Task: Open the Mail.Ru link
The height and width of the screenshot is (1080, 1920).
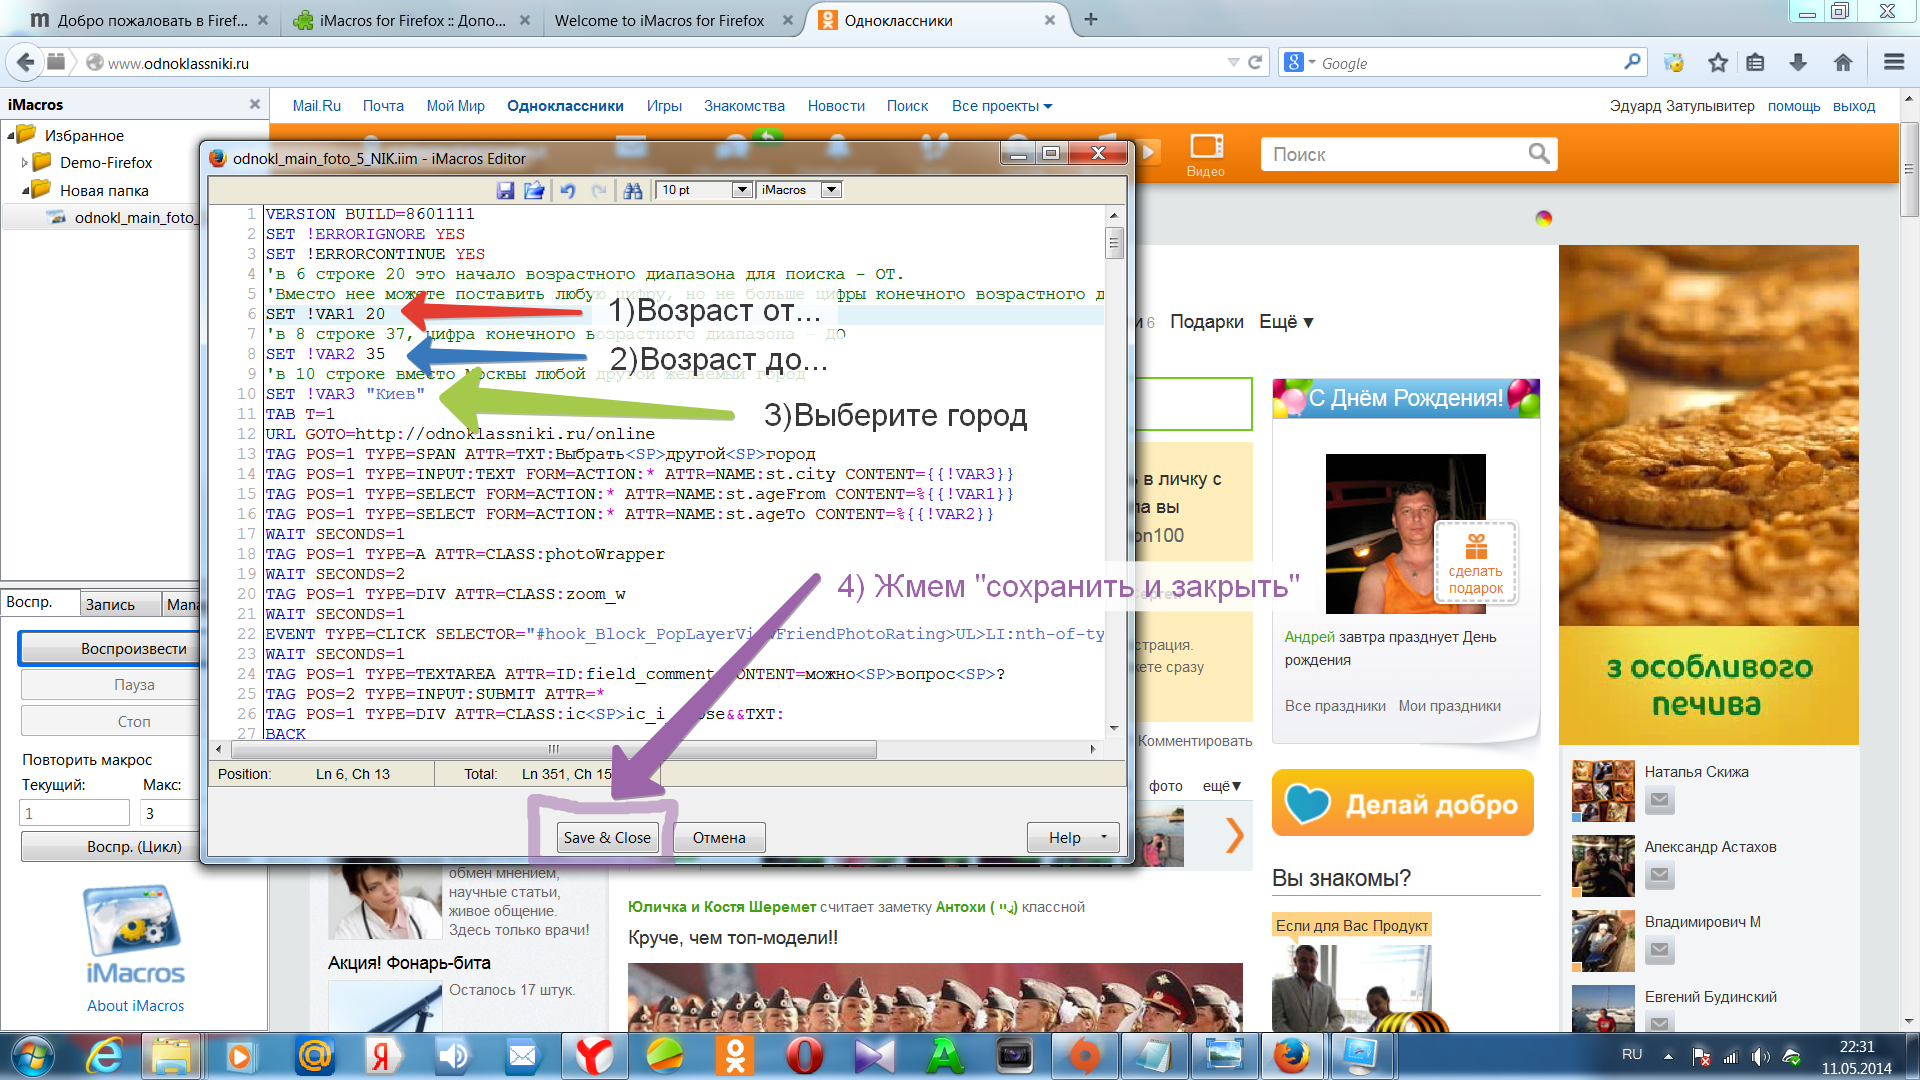Action: pyautogui.click(x=316, y=106)
